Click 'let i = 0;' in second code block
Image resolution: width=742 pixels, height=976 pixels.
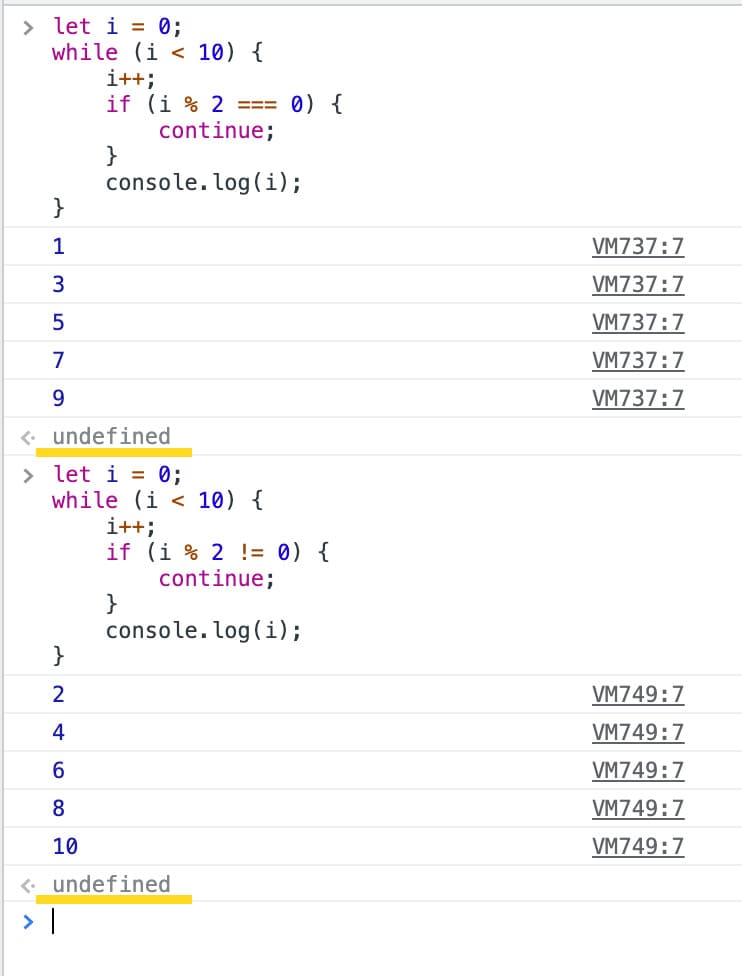point(117,474)
